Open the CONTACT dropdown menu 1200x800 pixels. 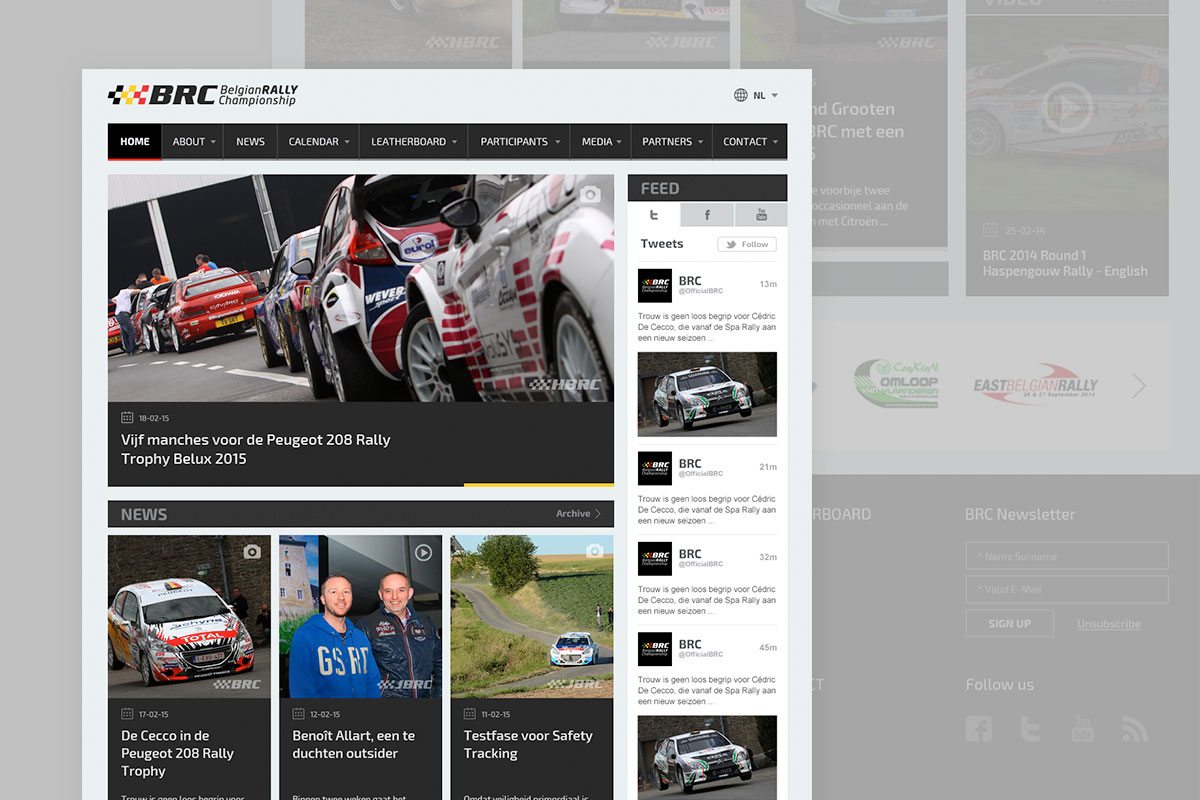(749, 142)
